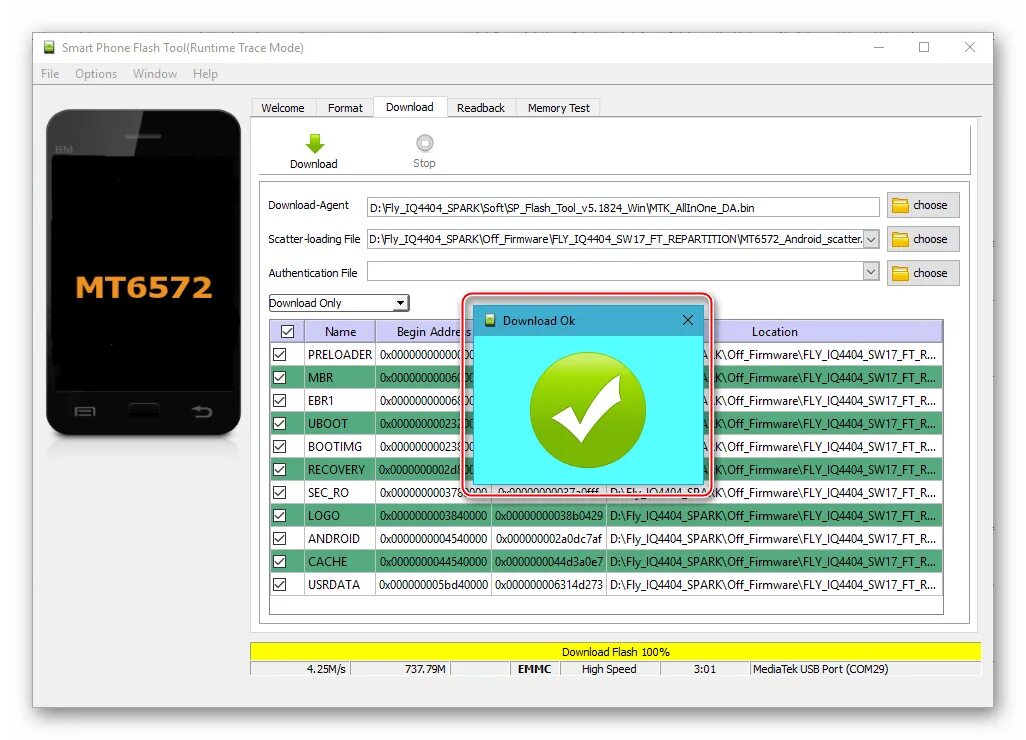Image resolution: width=1026 pixels, height=740 pixels.
Task: Select the EBR1 row name
Action: [321, 400]
